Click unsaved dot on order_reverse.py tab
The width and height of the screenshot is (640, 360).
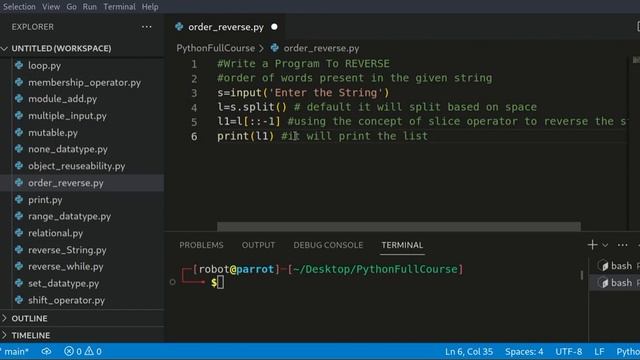274,27
